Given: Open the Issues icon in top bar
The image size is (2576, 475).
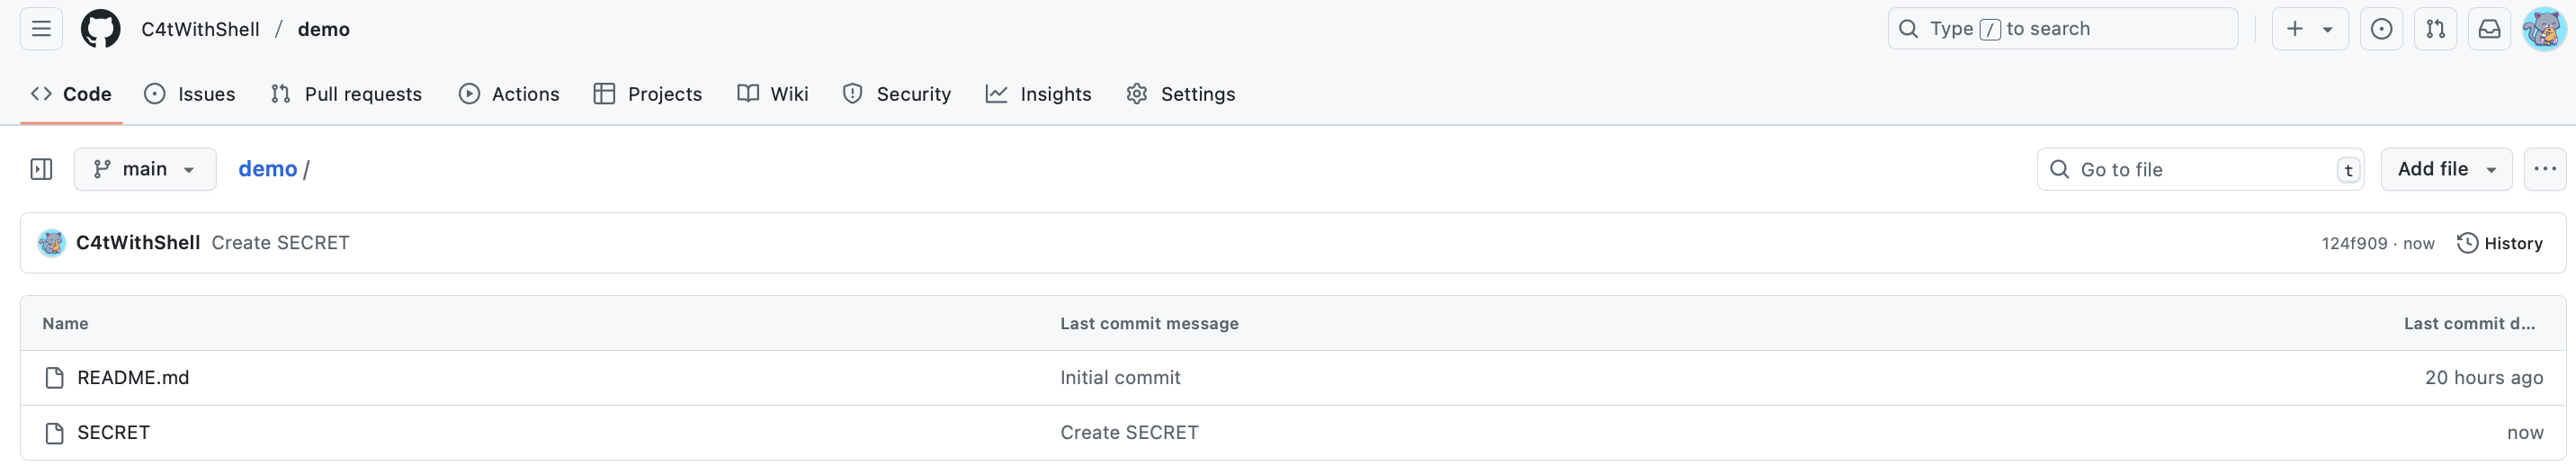Looking at the screenshot, I should click(x=2381, y=29).
